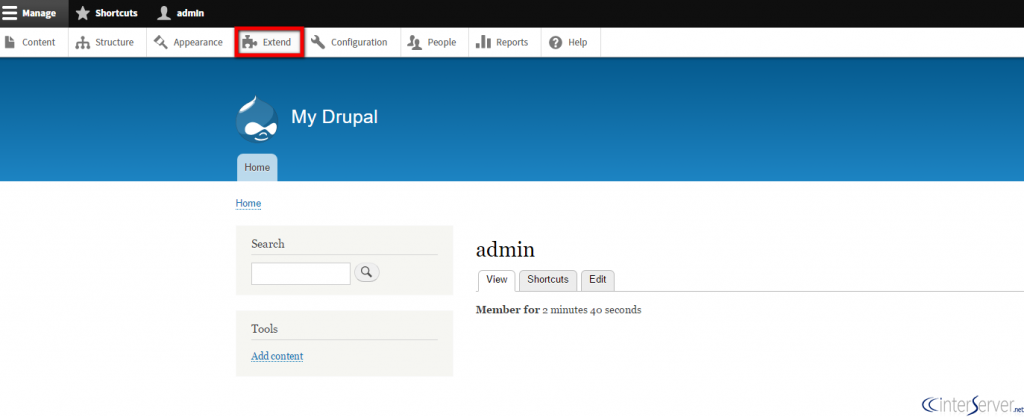
Task: Click the People users icon
Action: [x=415, y=42]
